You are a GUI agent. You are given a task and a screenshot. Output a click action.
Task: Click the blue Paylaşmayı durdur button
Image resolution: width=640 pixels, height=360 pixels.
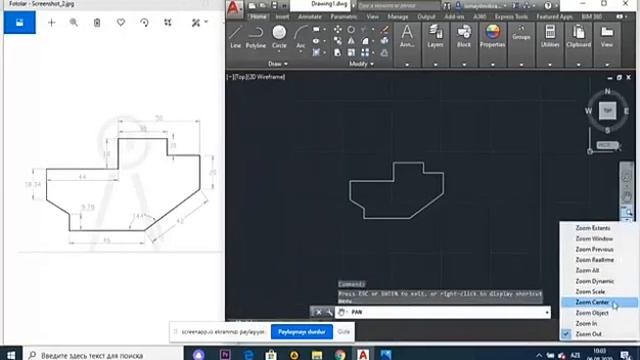click(x=302, y=332)
